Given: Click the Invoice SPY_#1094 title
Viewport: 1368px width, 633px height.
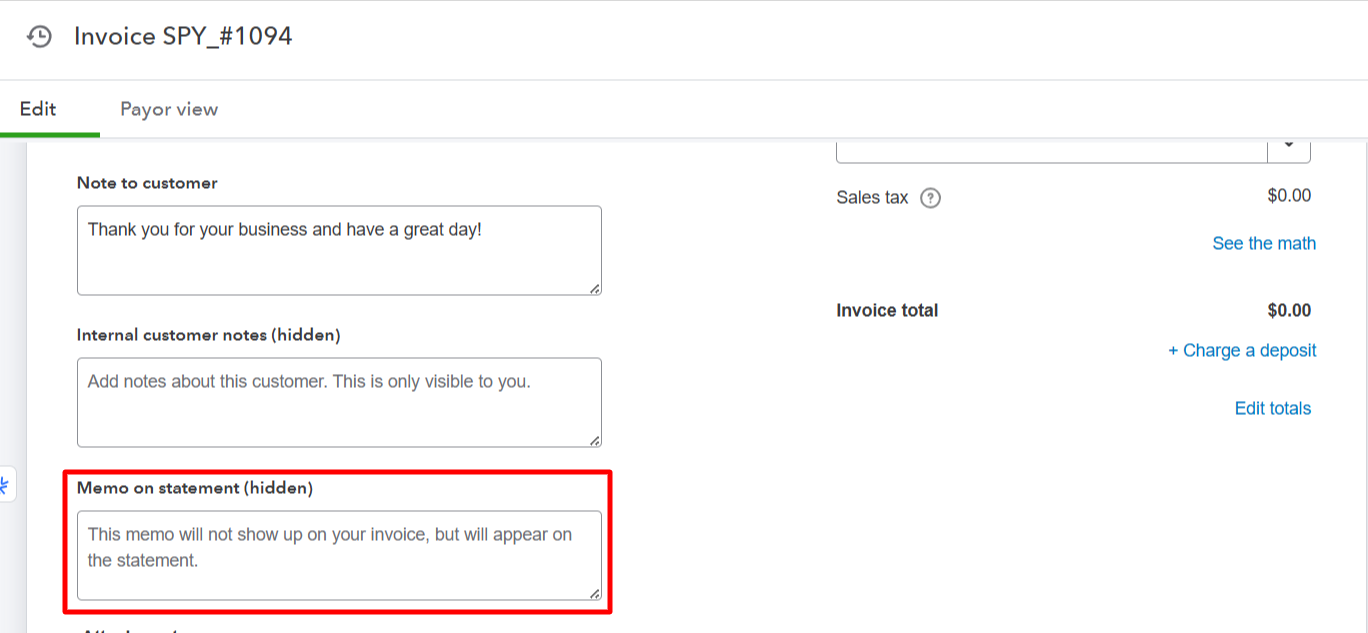Looking at the screenshot, I should 183,37.
